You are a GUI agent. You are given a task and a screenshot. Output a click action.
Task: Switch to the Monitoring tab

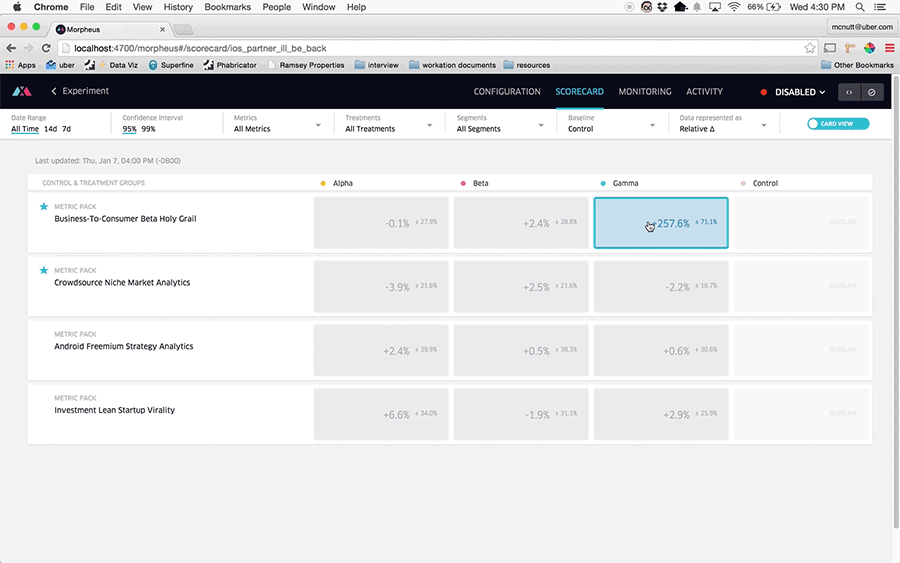click(644, 92)
